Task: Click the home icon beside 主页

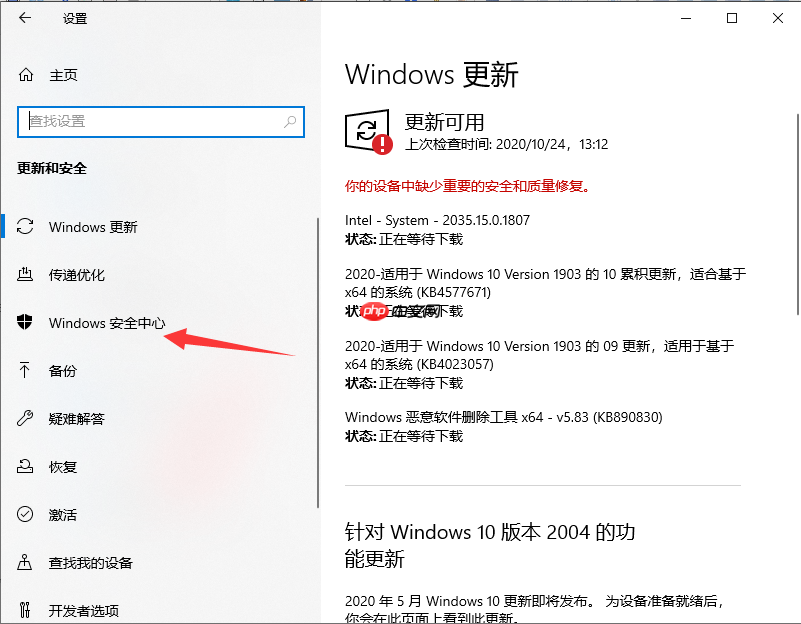Action: click(x=26, y=75)
